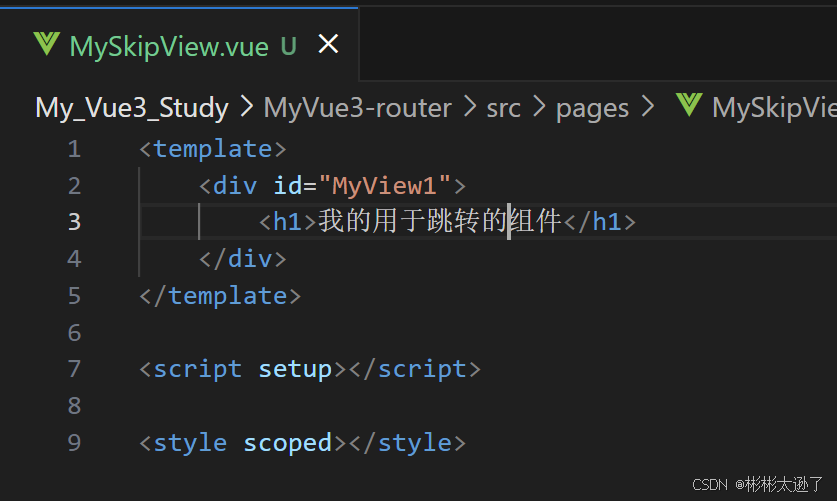Screen dimensions: 837x501
Task: Expand chevron after MyVue3-router breadcrumb
Action: [470, 107]
